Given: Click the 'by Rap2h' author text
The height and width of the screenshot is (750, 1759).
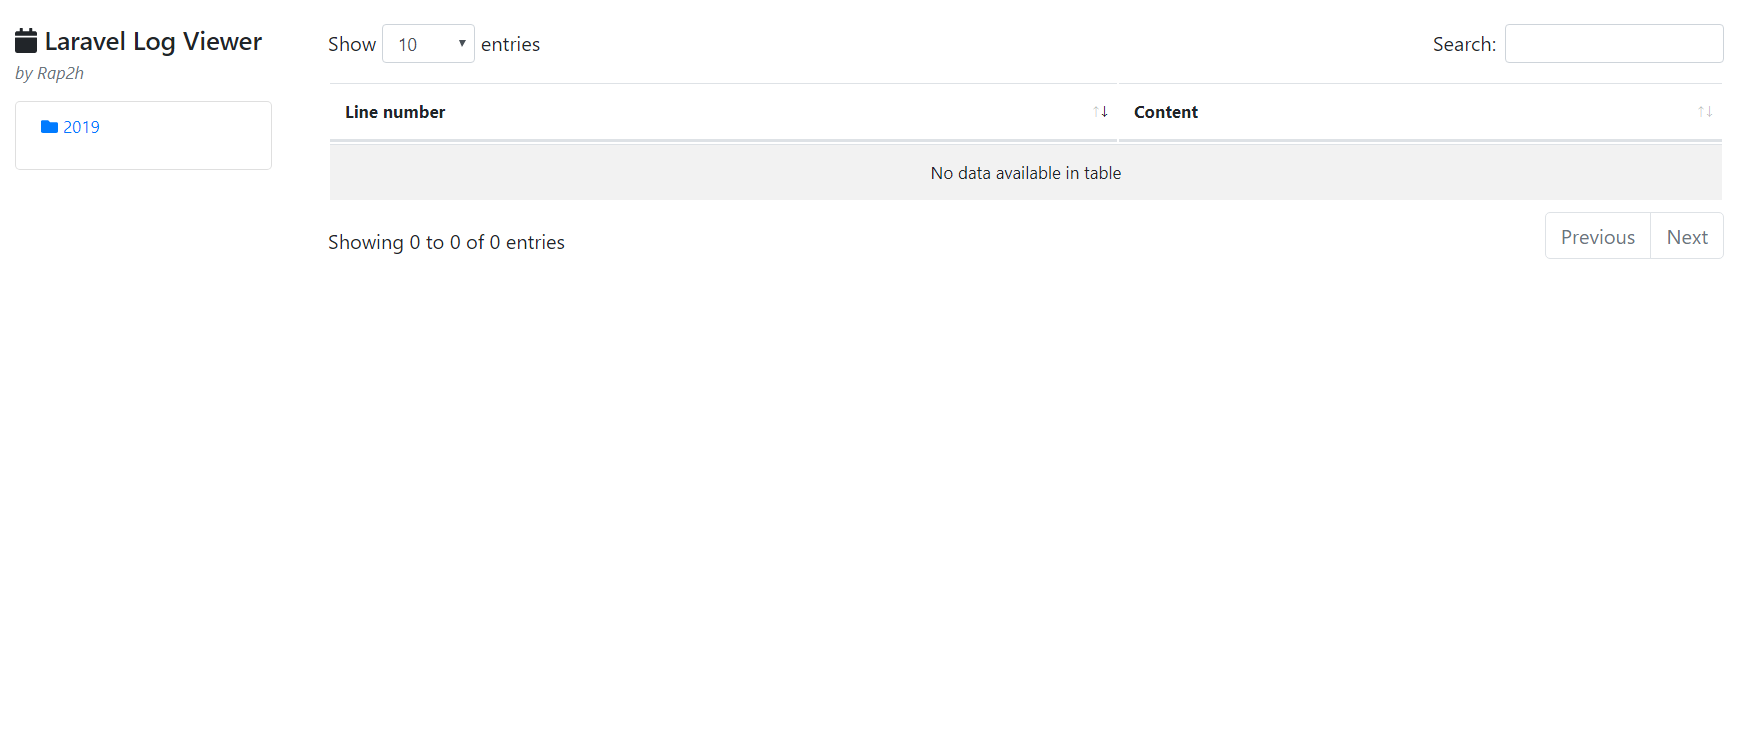Looking at the screenshot, I should point(49,73).
